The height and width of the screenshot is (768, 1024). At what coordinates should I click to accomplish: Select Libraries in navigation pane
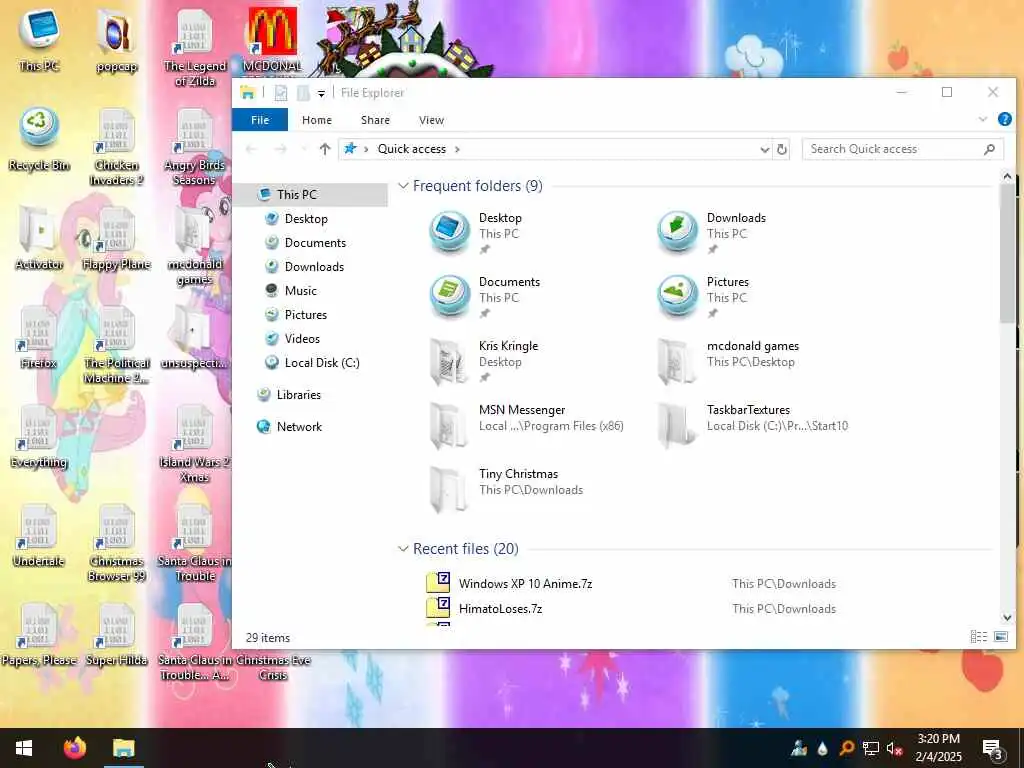click(x=298, y=395)
